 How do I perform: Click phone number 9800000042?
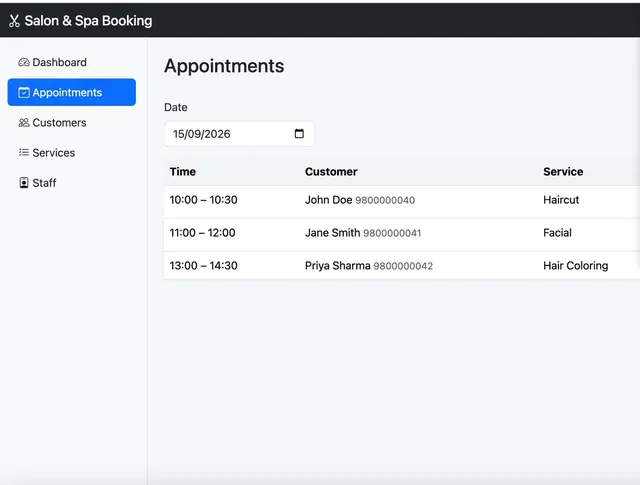coord(403,266)
